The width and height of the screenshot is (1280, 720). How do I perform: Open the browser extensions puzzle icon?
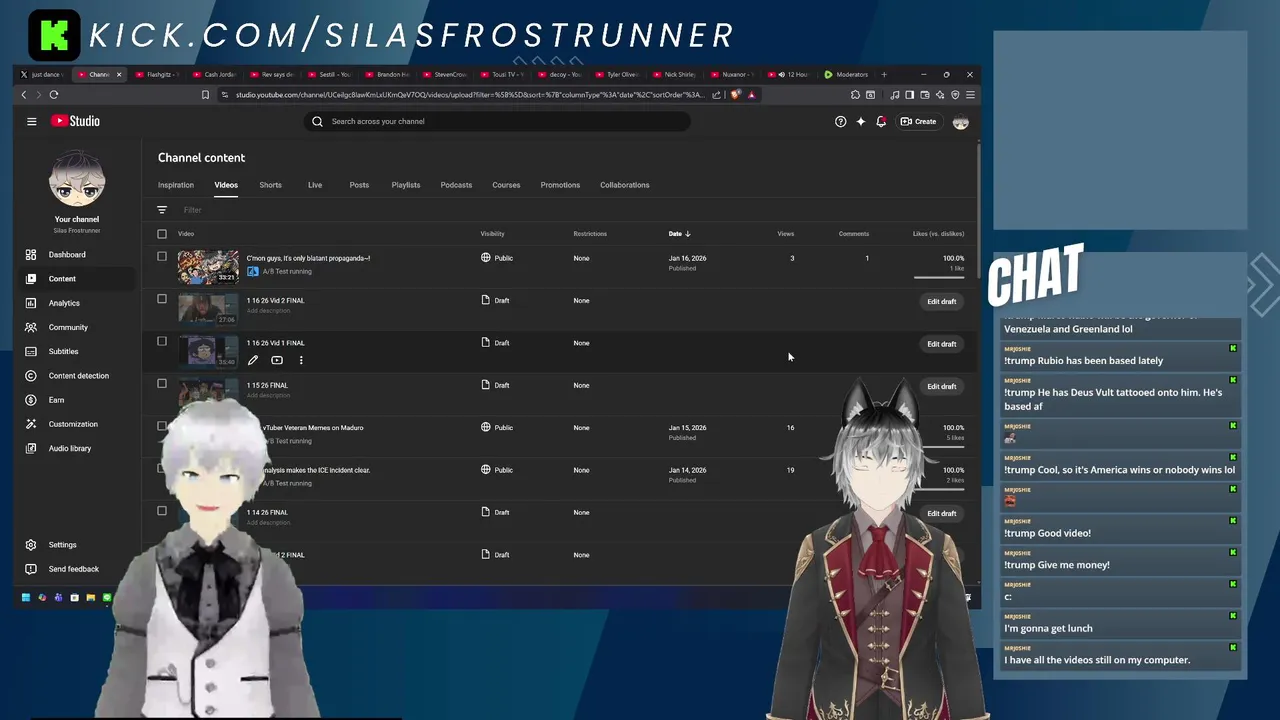(856, 95)
